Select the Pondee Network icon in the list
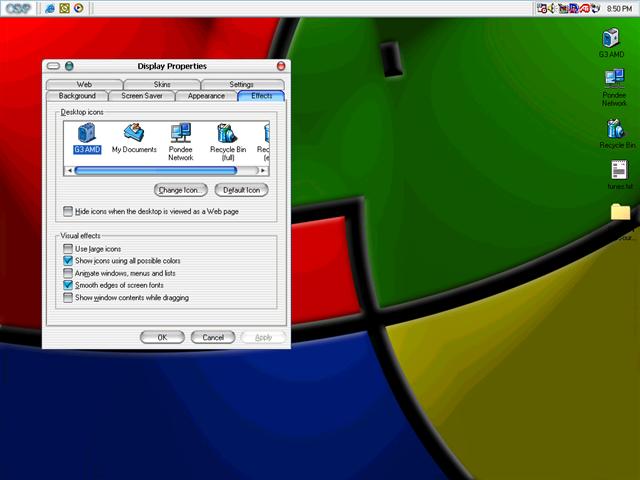 coord(181,133)
